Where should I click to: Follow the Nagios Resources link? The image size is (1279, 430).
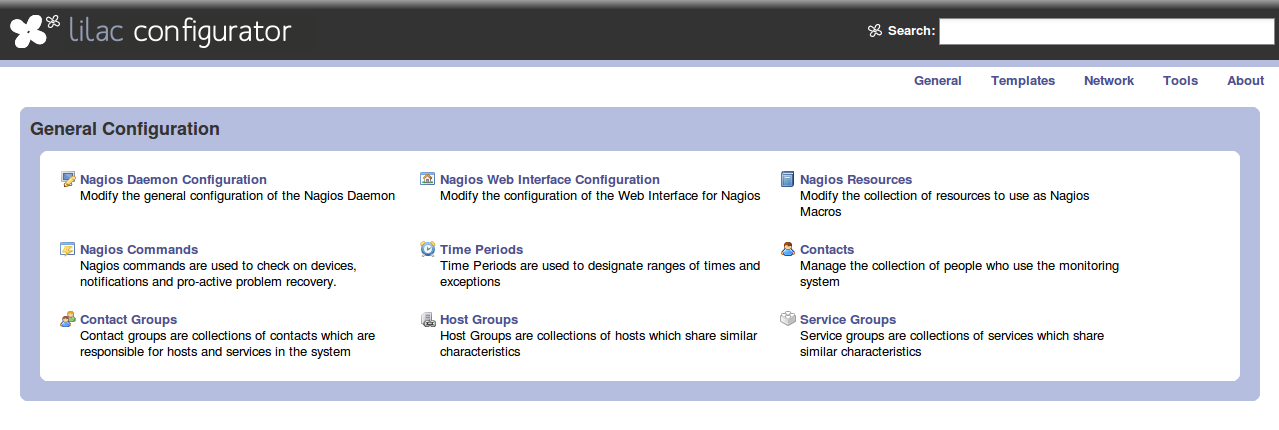click(x=855, y=180)
